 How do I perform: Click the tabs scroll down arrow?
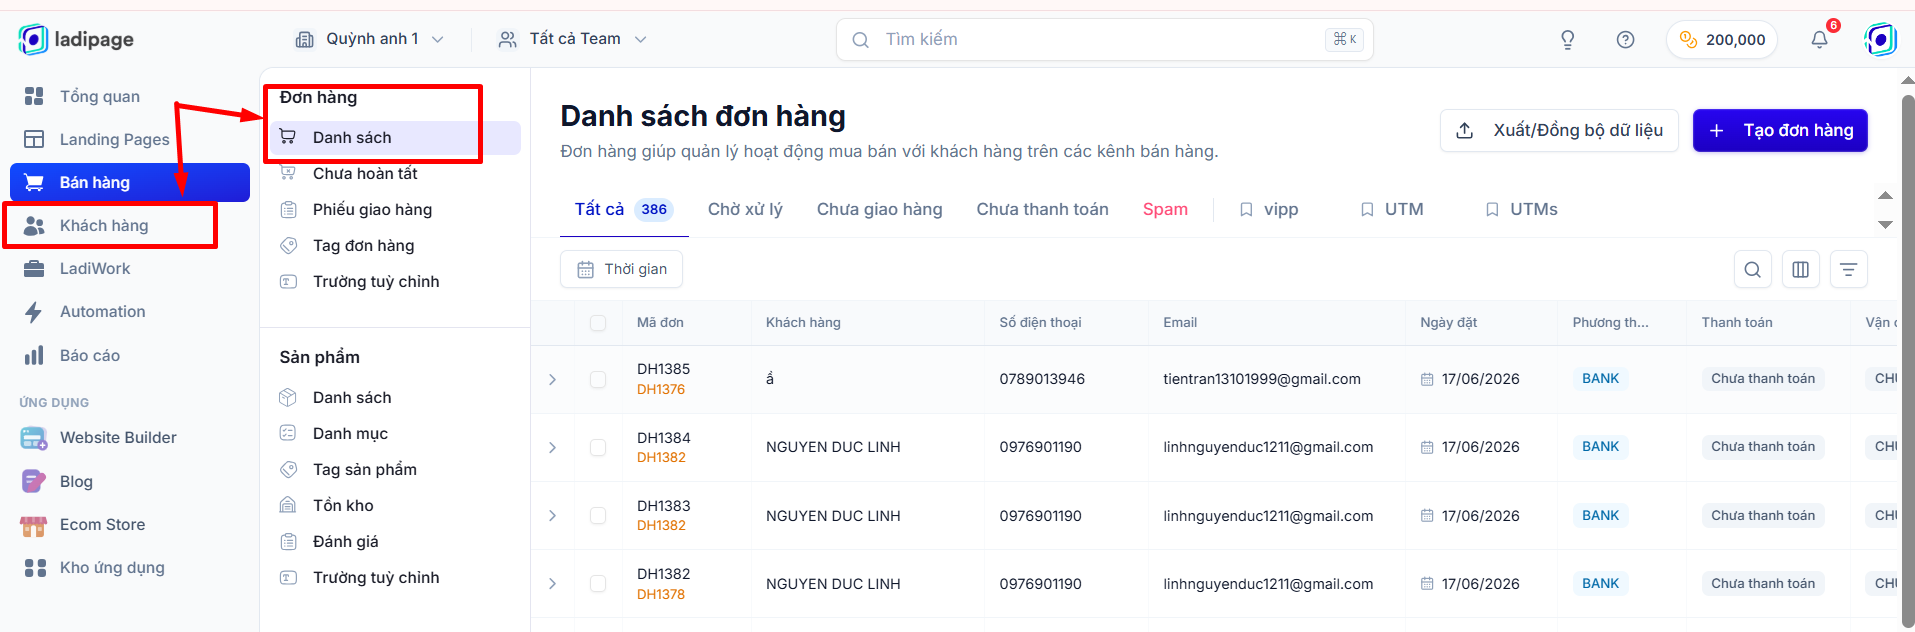coord(1885,225)
